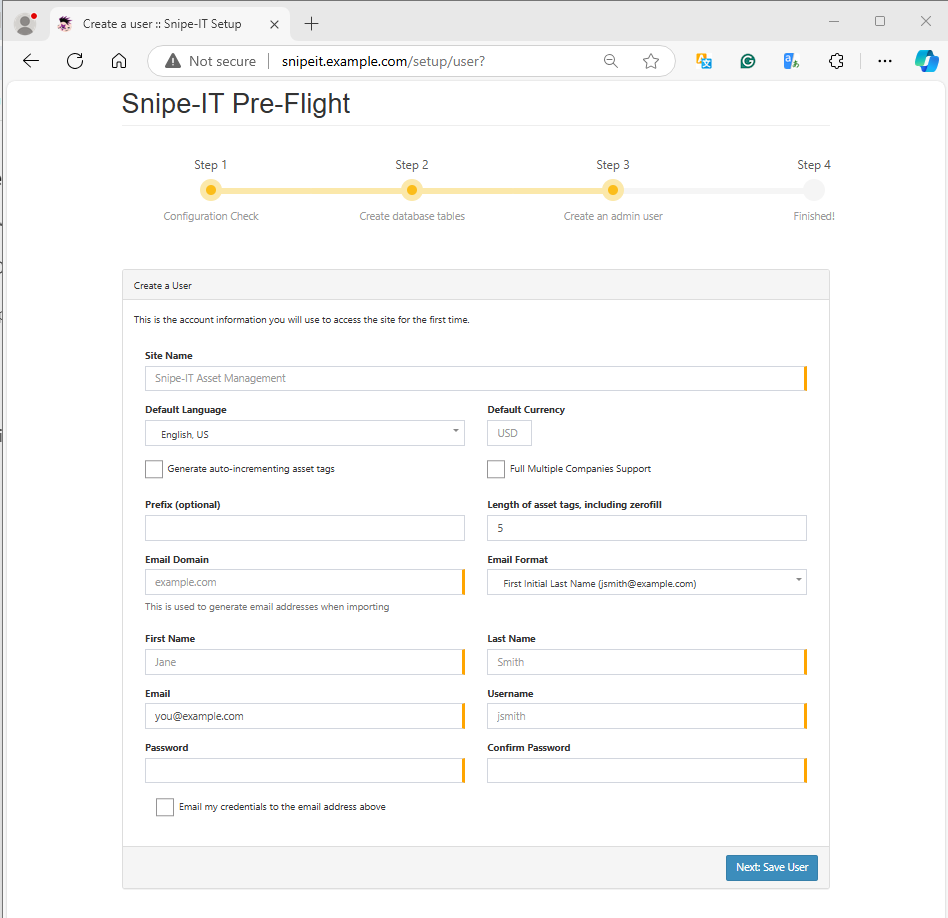Focus the Site Name field
The image size is (948, 918).
[x=476, y=379]
